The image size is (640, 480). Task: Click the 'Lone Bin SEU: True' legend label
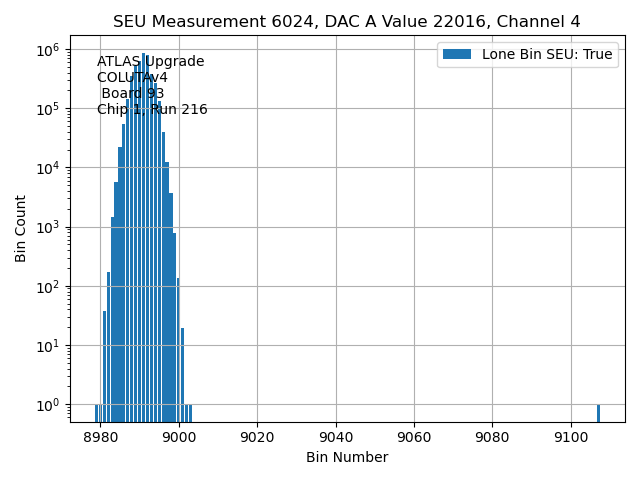pyautogui.click(x=547, y=55)
